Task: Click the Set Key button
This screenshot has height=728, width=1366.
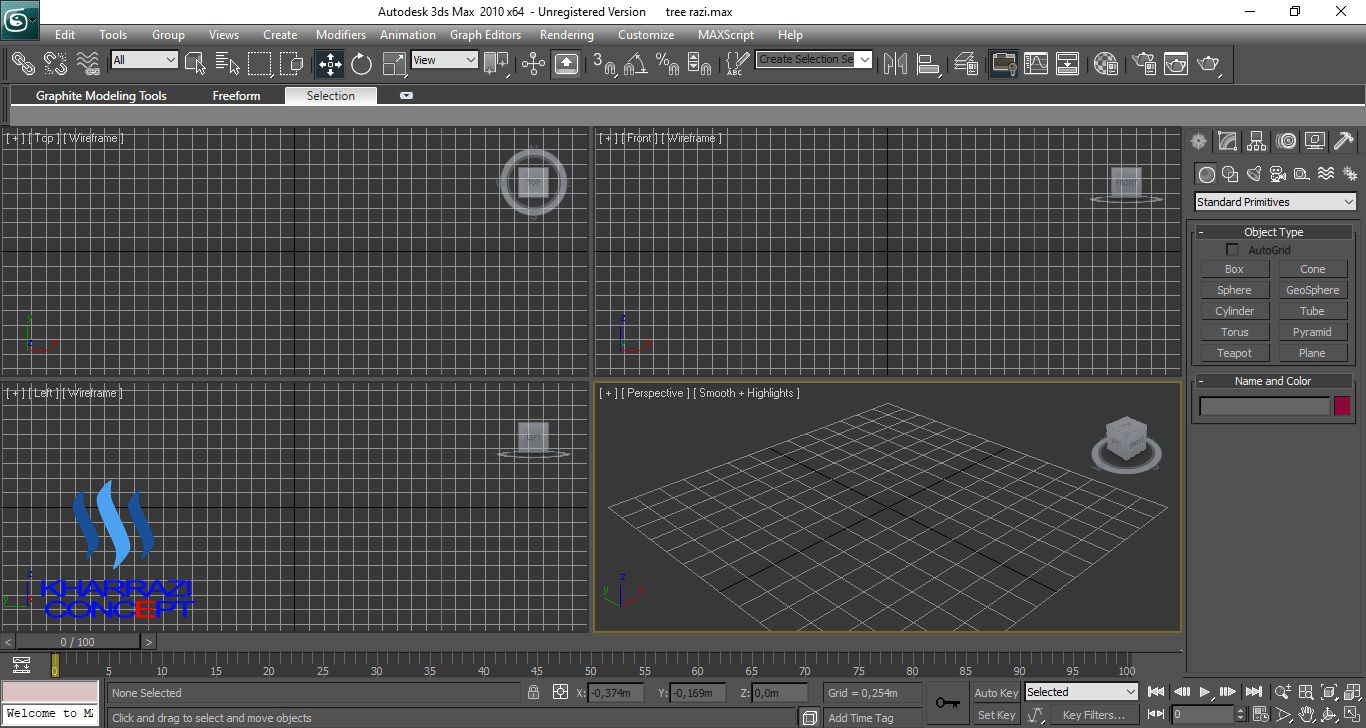Action: pyautogui.click(x=996, y=715)
